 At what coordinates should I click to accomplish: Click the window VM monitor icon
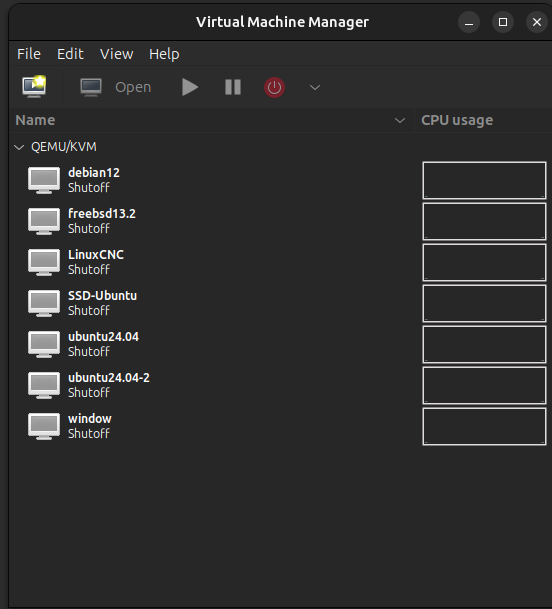(x=44, y=426)
